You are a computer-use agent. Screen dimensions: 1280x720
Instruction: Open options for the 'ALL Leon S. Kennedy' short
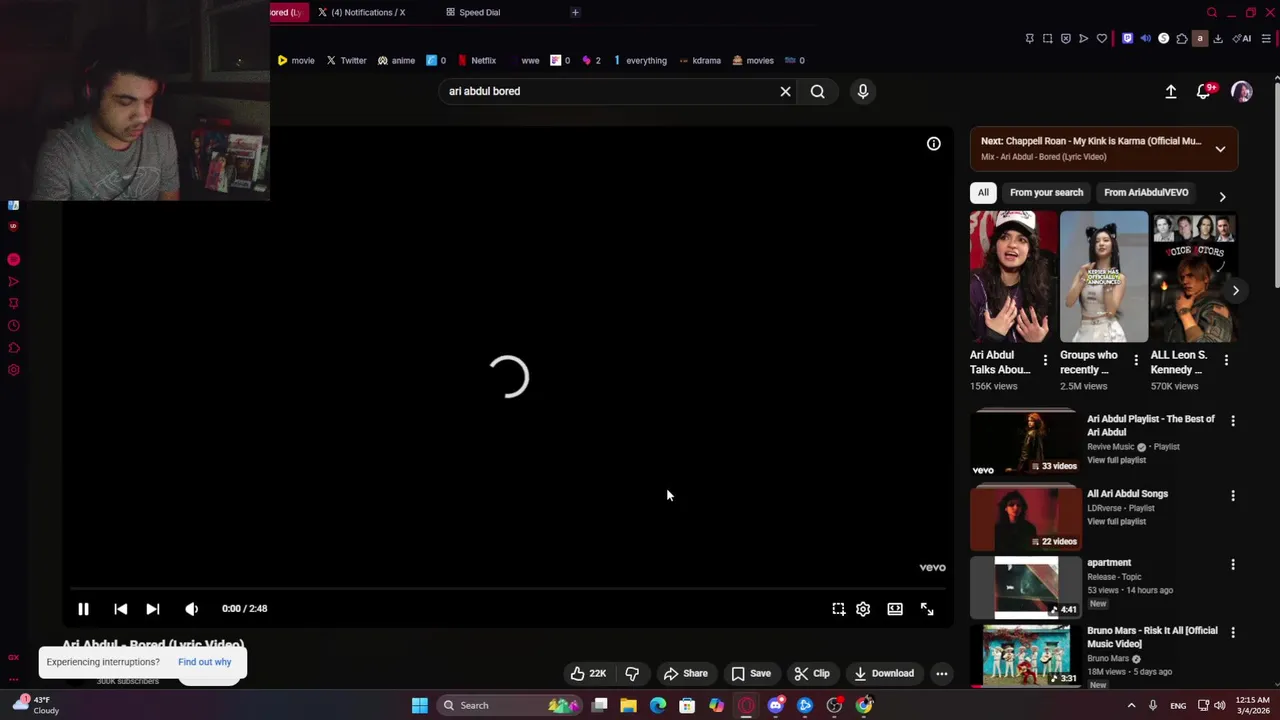(1226, 360)
